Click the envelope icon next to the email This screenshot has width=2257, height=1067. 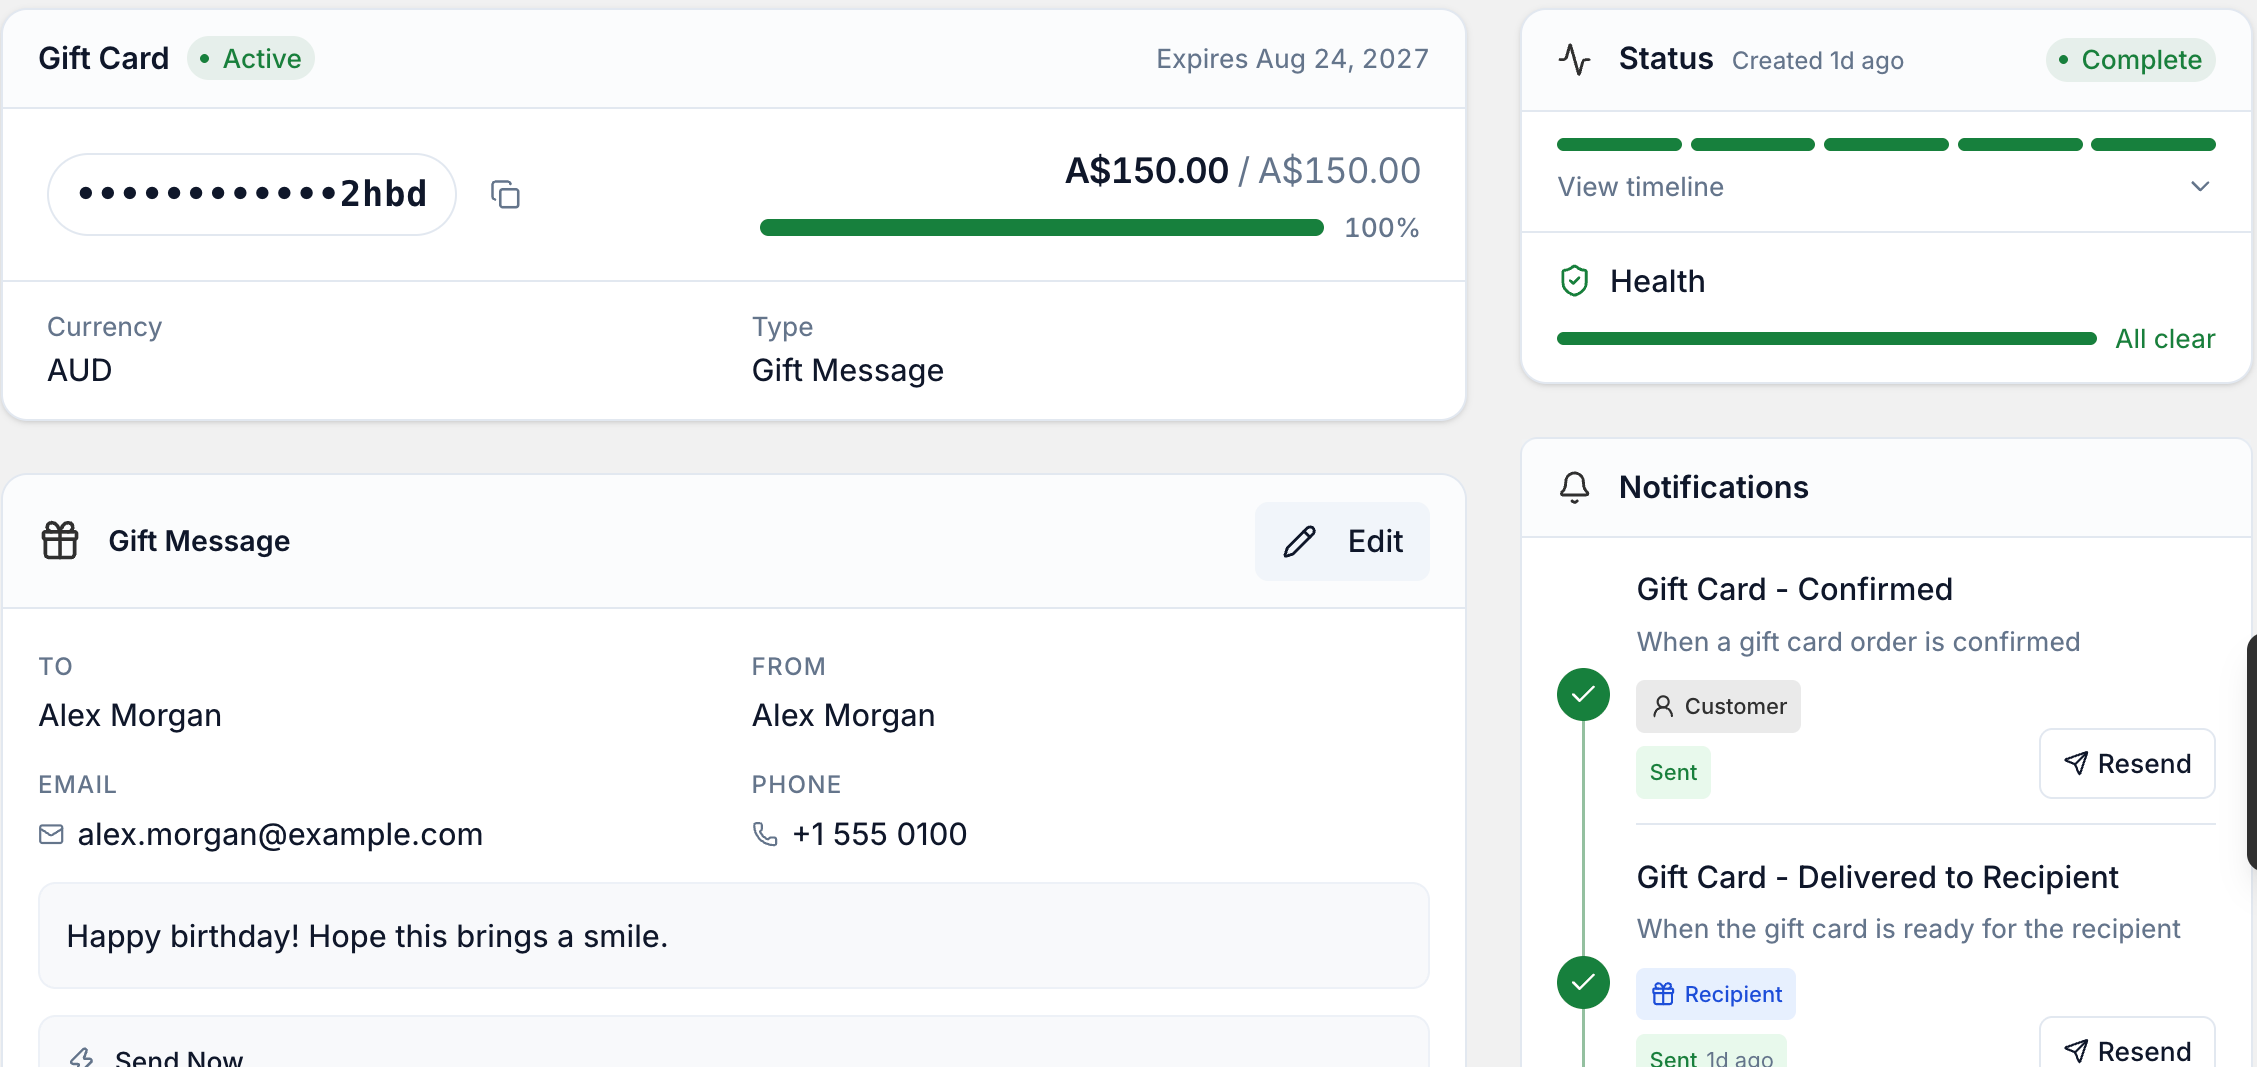51,834
